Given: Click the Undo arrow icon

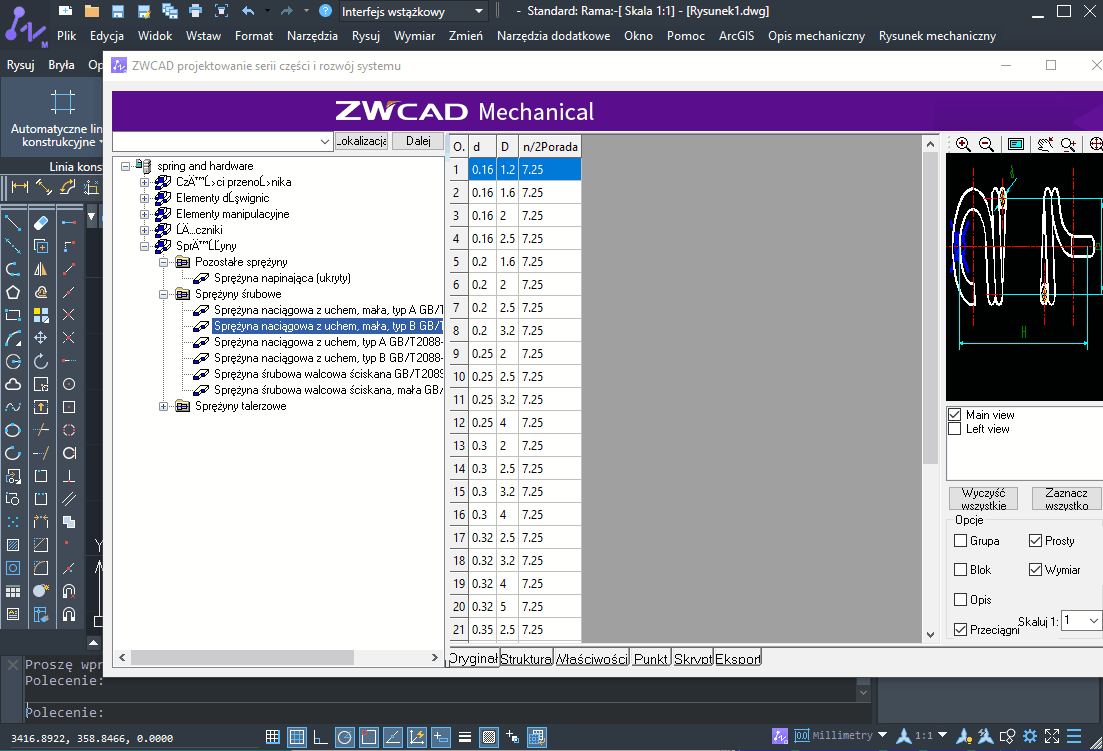Looking at the screenshot, I should coord(248,11).
